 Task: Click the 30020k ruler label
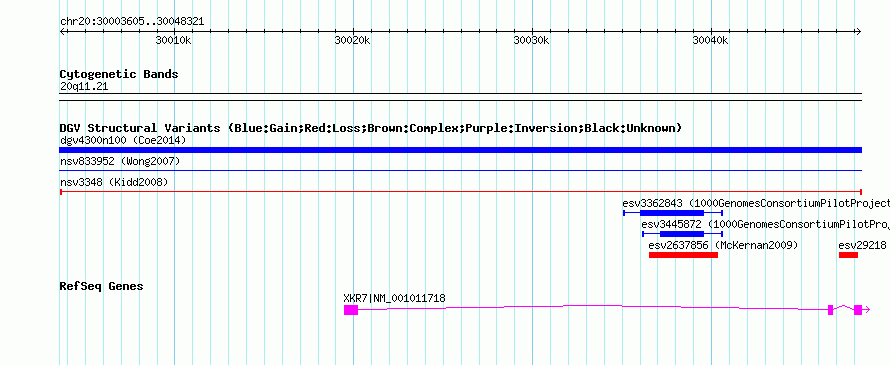(x=352, y=41)
